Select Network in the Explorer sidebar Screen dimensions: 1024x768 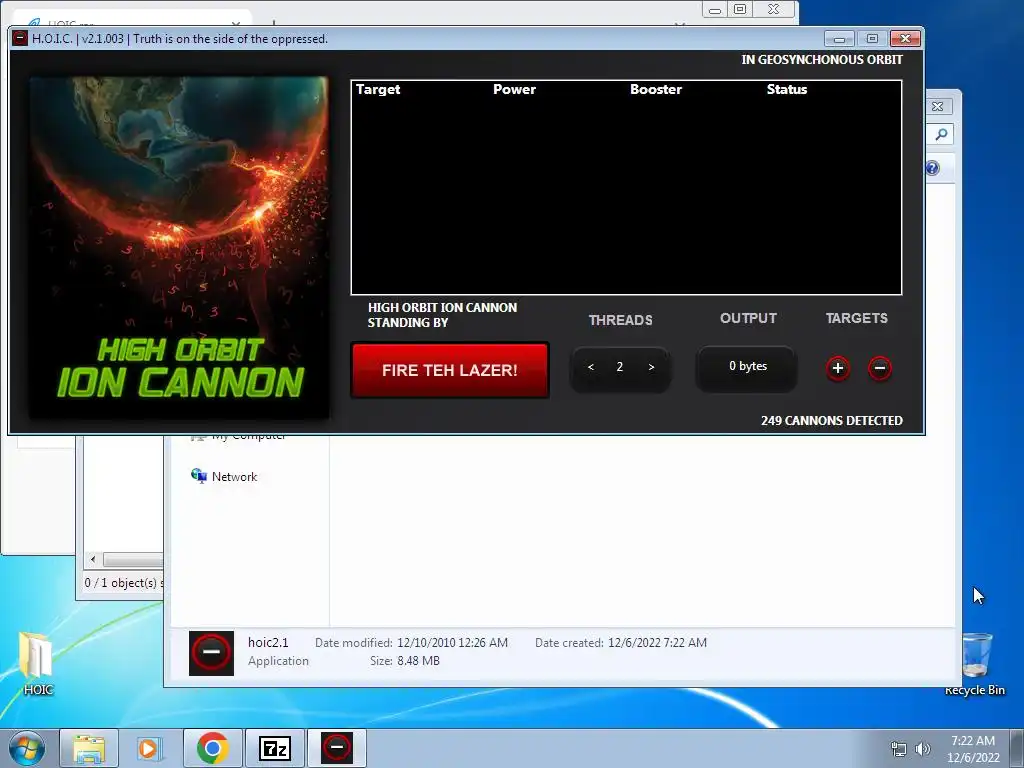point(224,476)
